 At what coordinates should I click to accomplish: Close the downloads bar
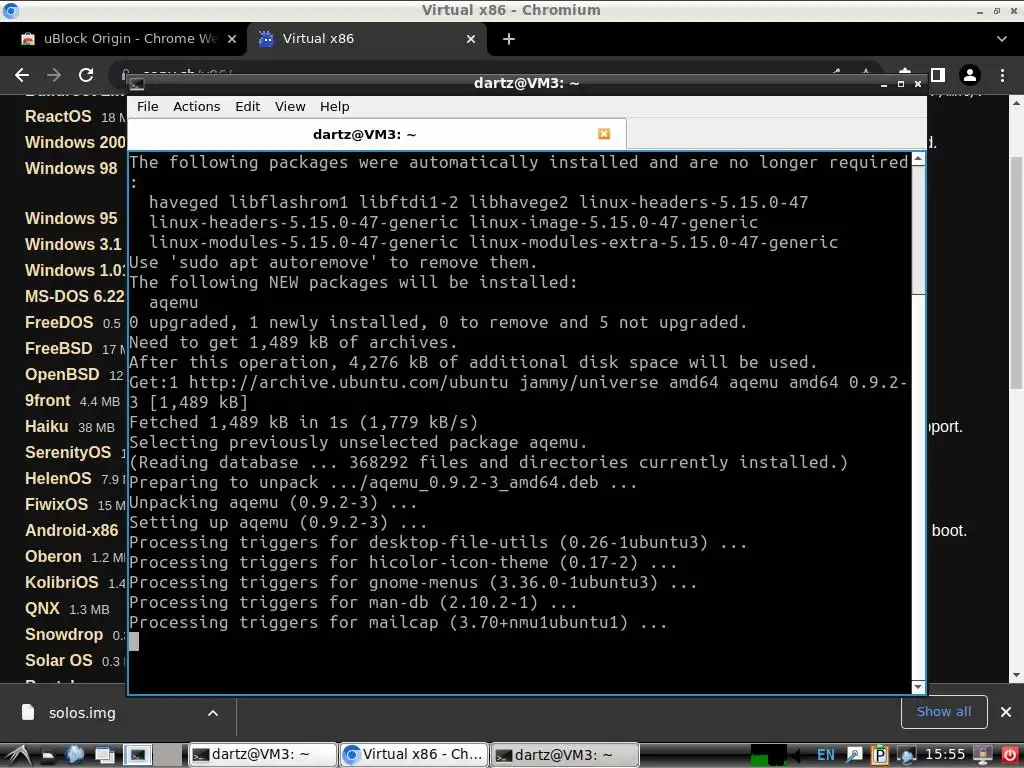1006,712
